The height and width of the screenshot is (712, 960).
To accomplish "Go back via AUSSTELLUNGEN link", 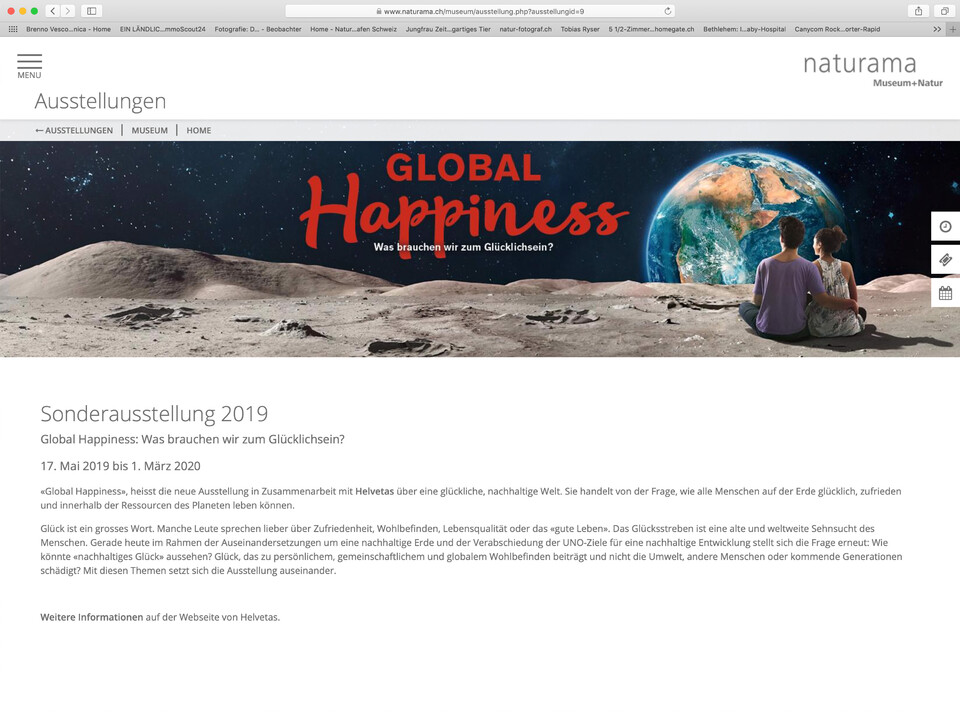I will (x=74, y=130).
